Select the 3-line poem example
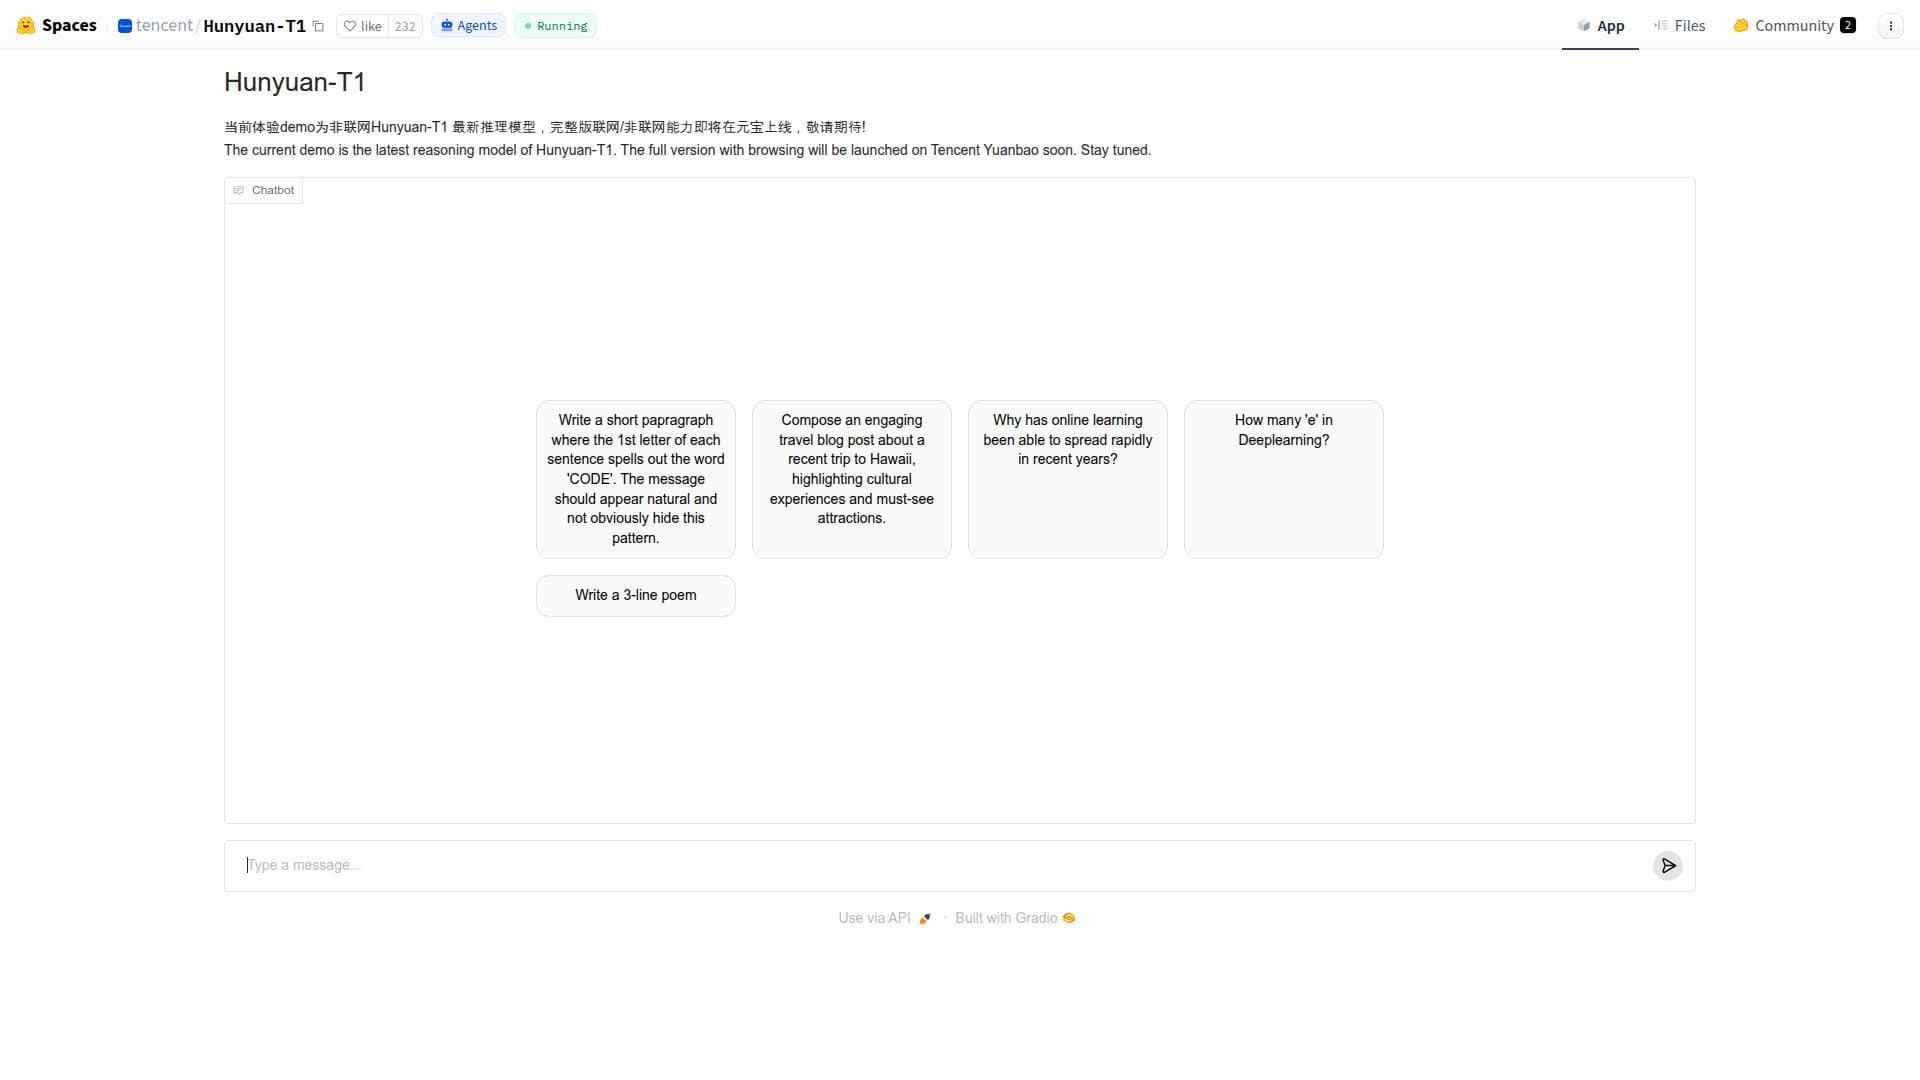 click(636, 596)
